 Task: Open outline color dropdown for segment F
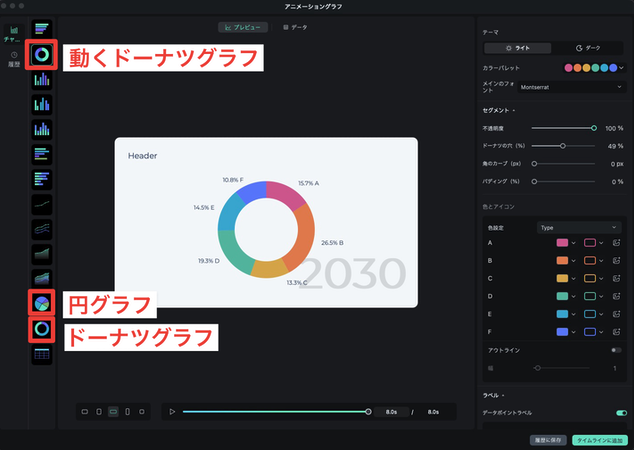click(x=601, y=332)
